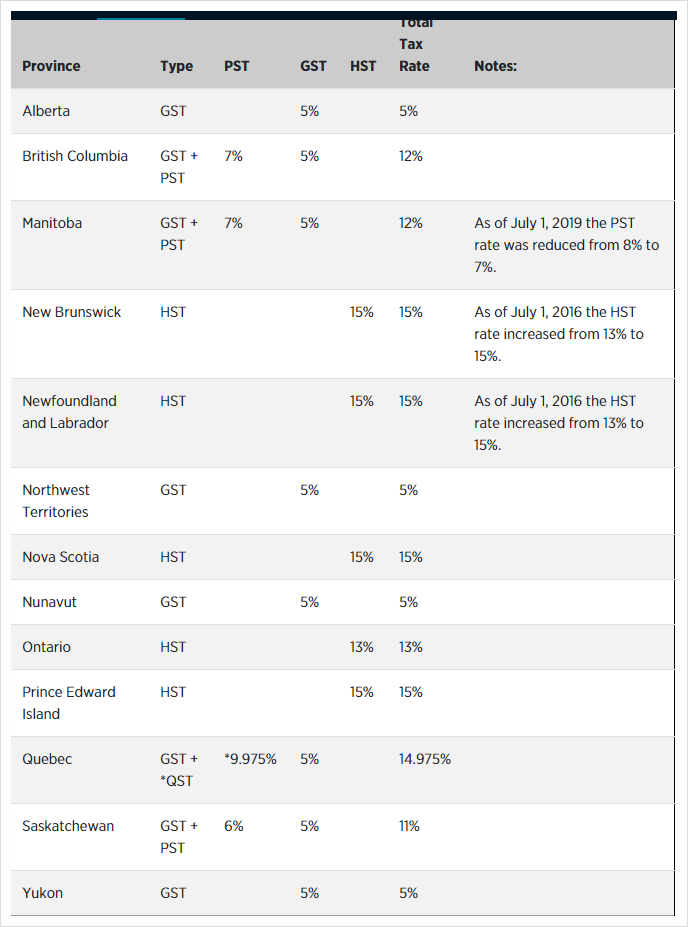Click the Province column header
Screen dimensions: 688x927
51,66
